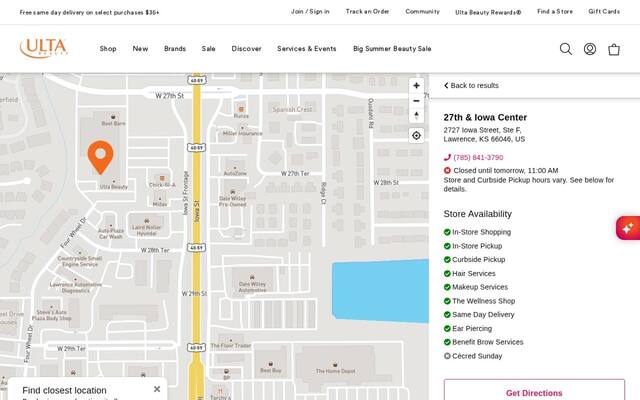This screenshot has height=400, width=640.
Task: Click Find a Store
Action: [x=555, y=11]
